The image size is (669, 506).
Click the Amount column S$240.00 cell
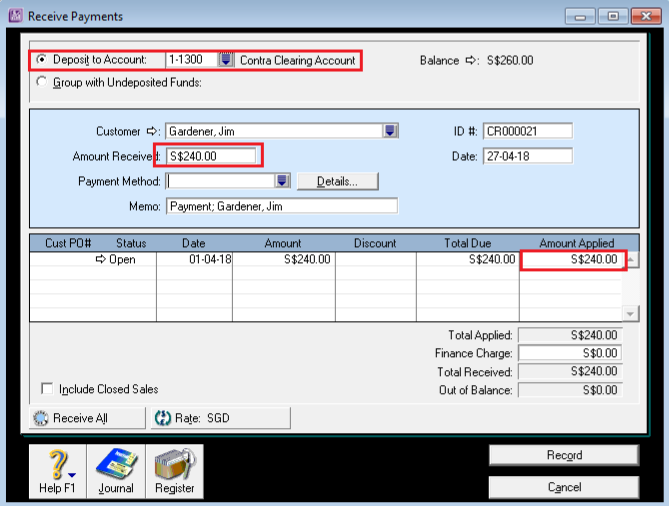tap(284, 259)
